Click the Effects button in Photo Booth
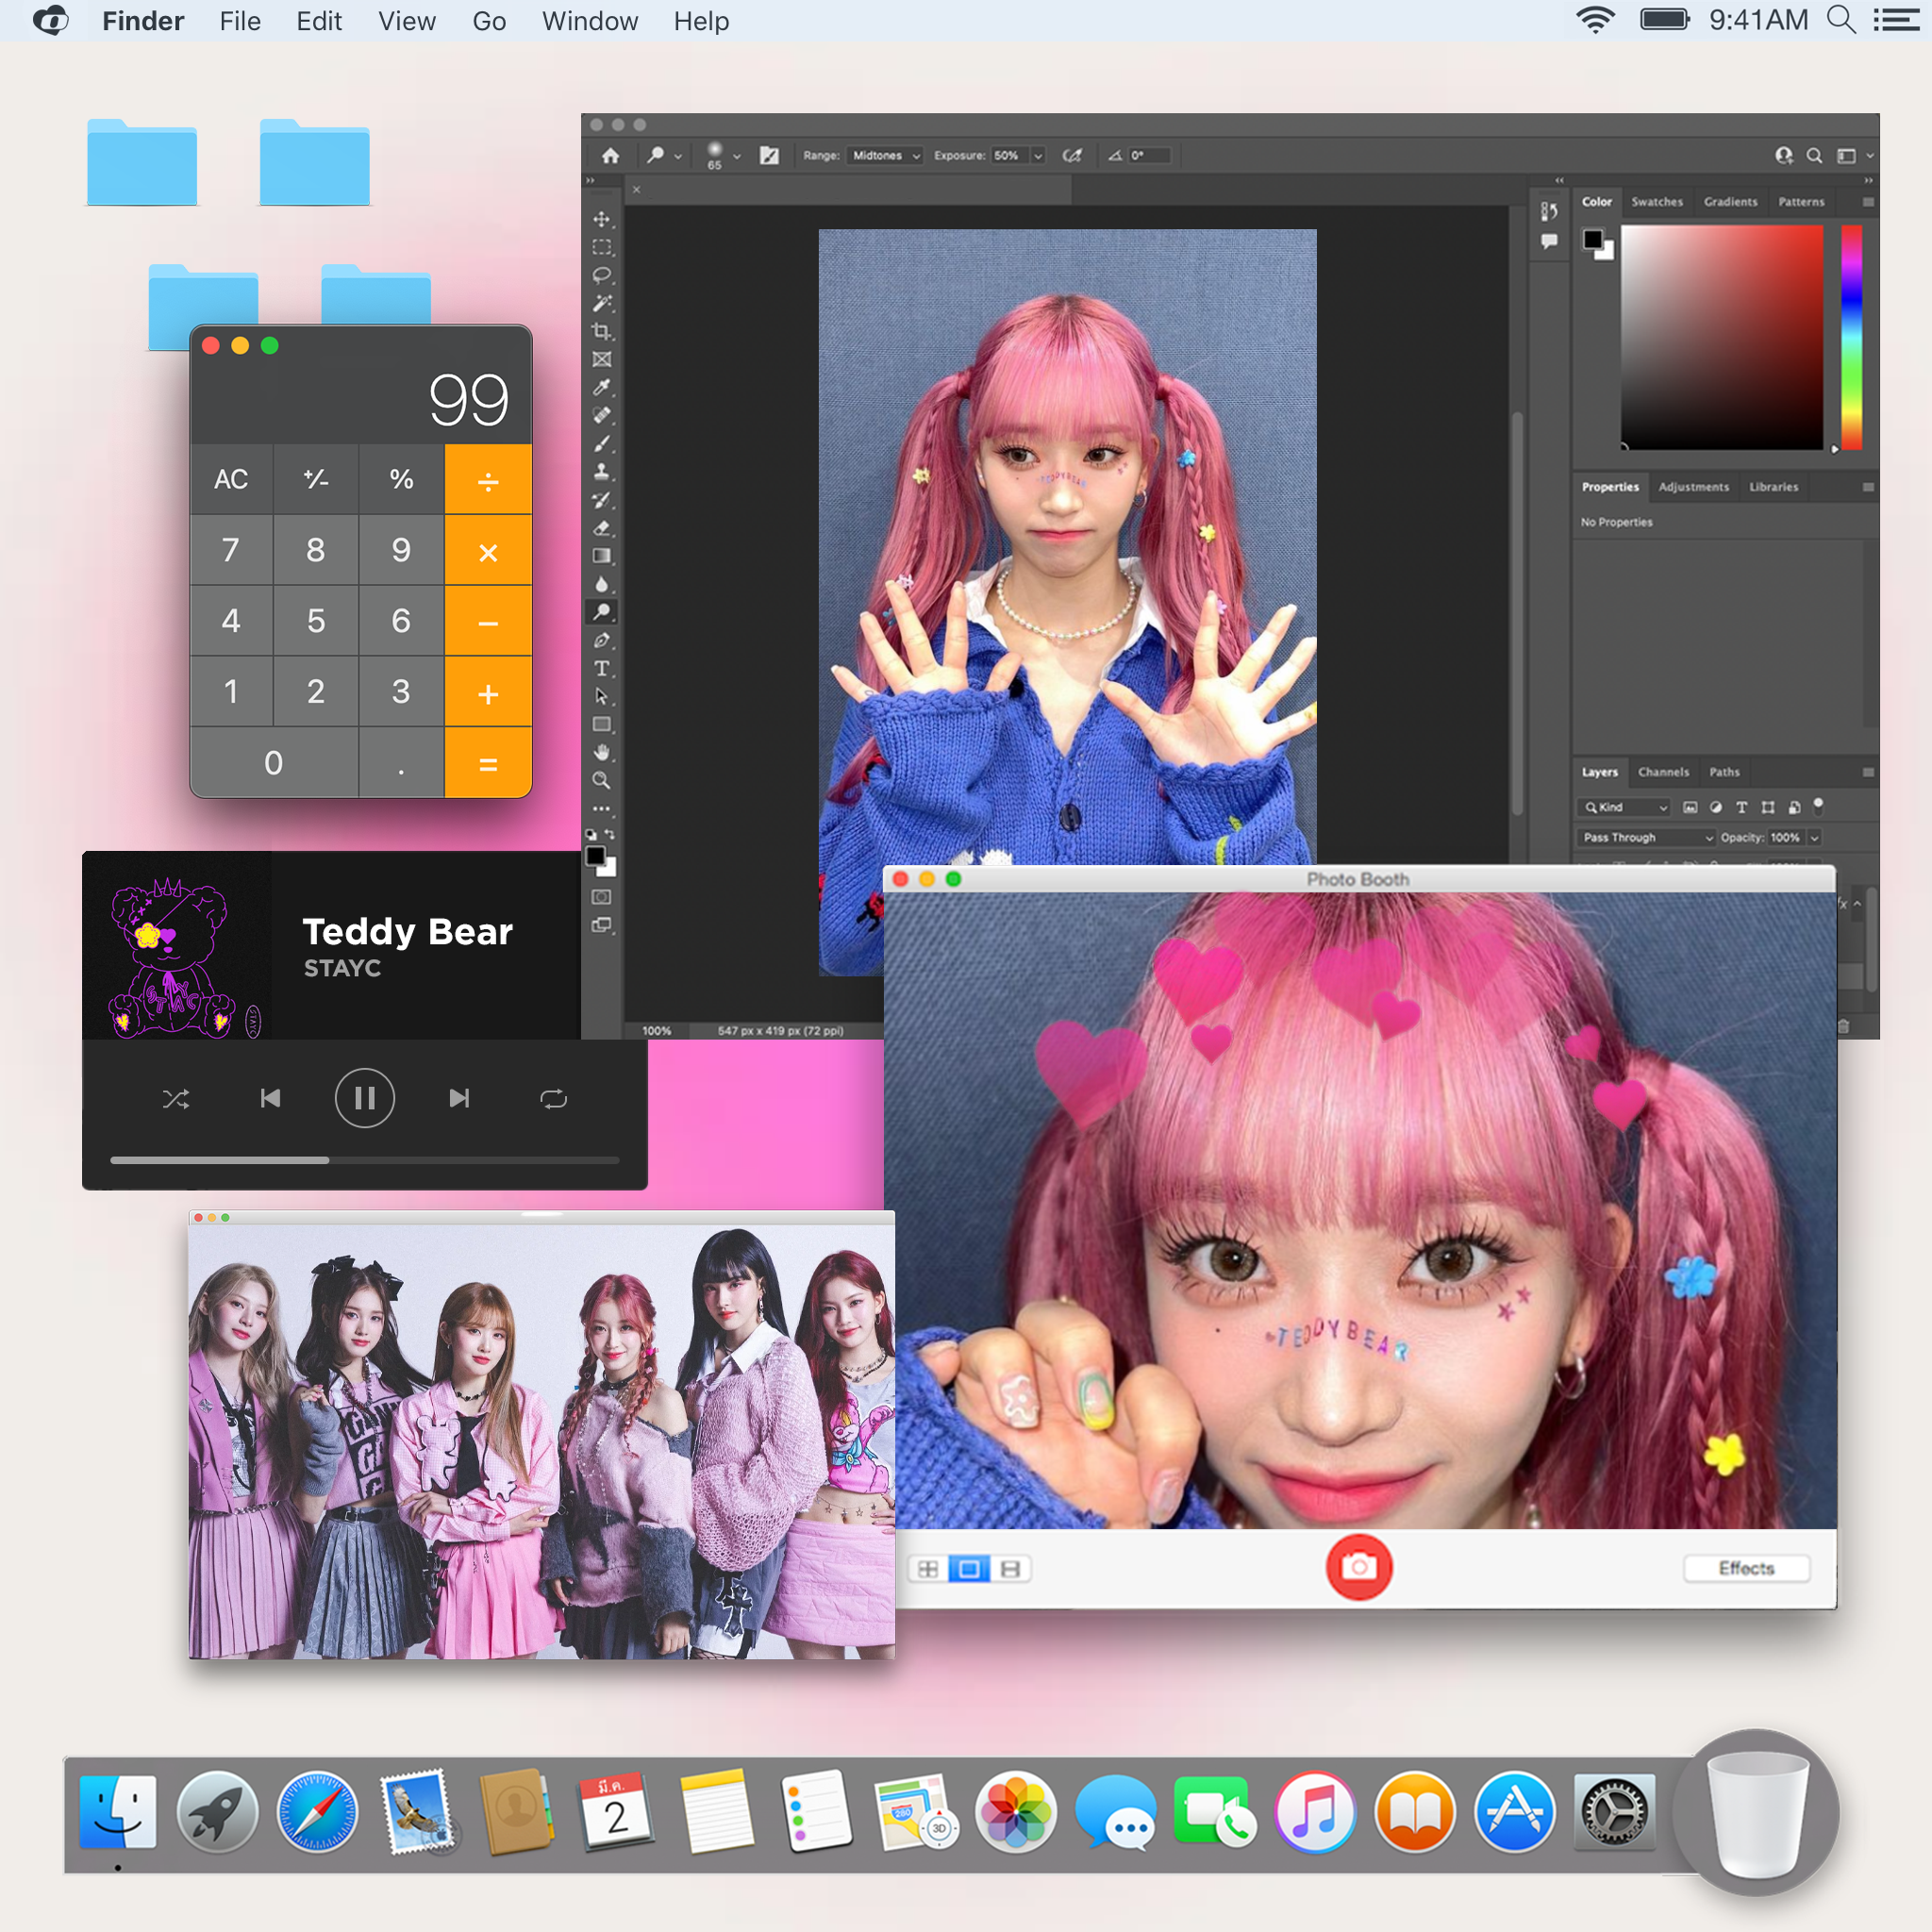This screenshot has height=1932, width=1932. click(x=1745, y=1568)
